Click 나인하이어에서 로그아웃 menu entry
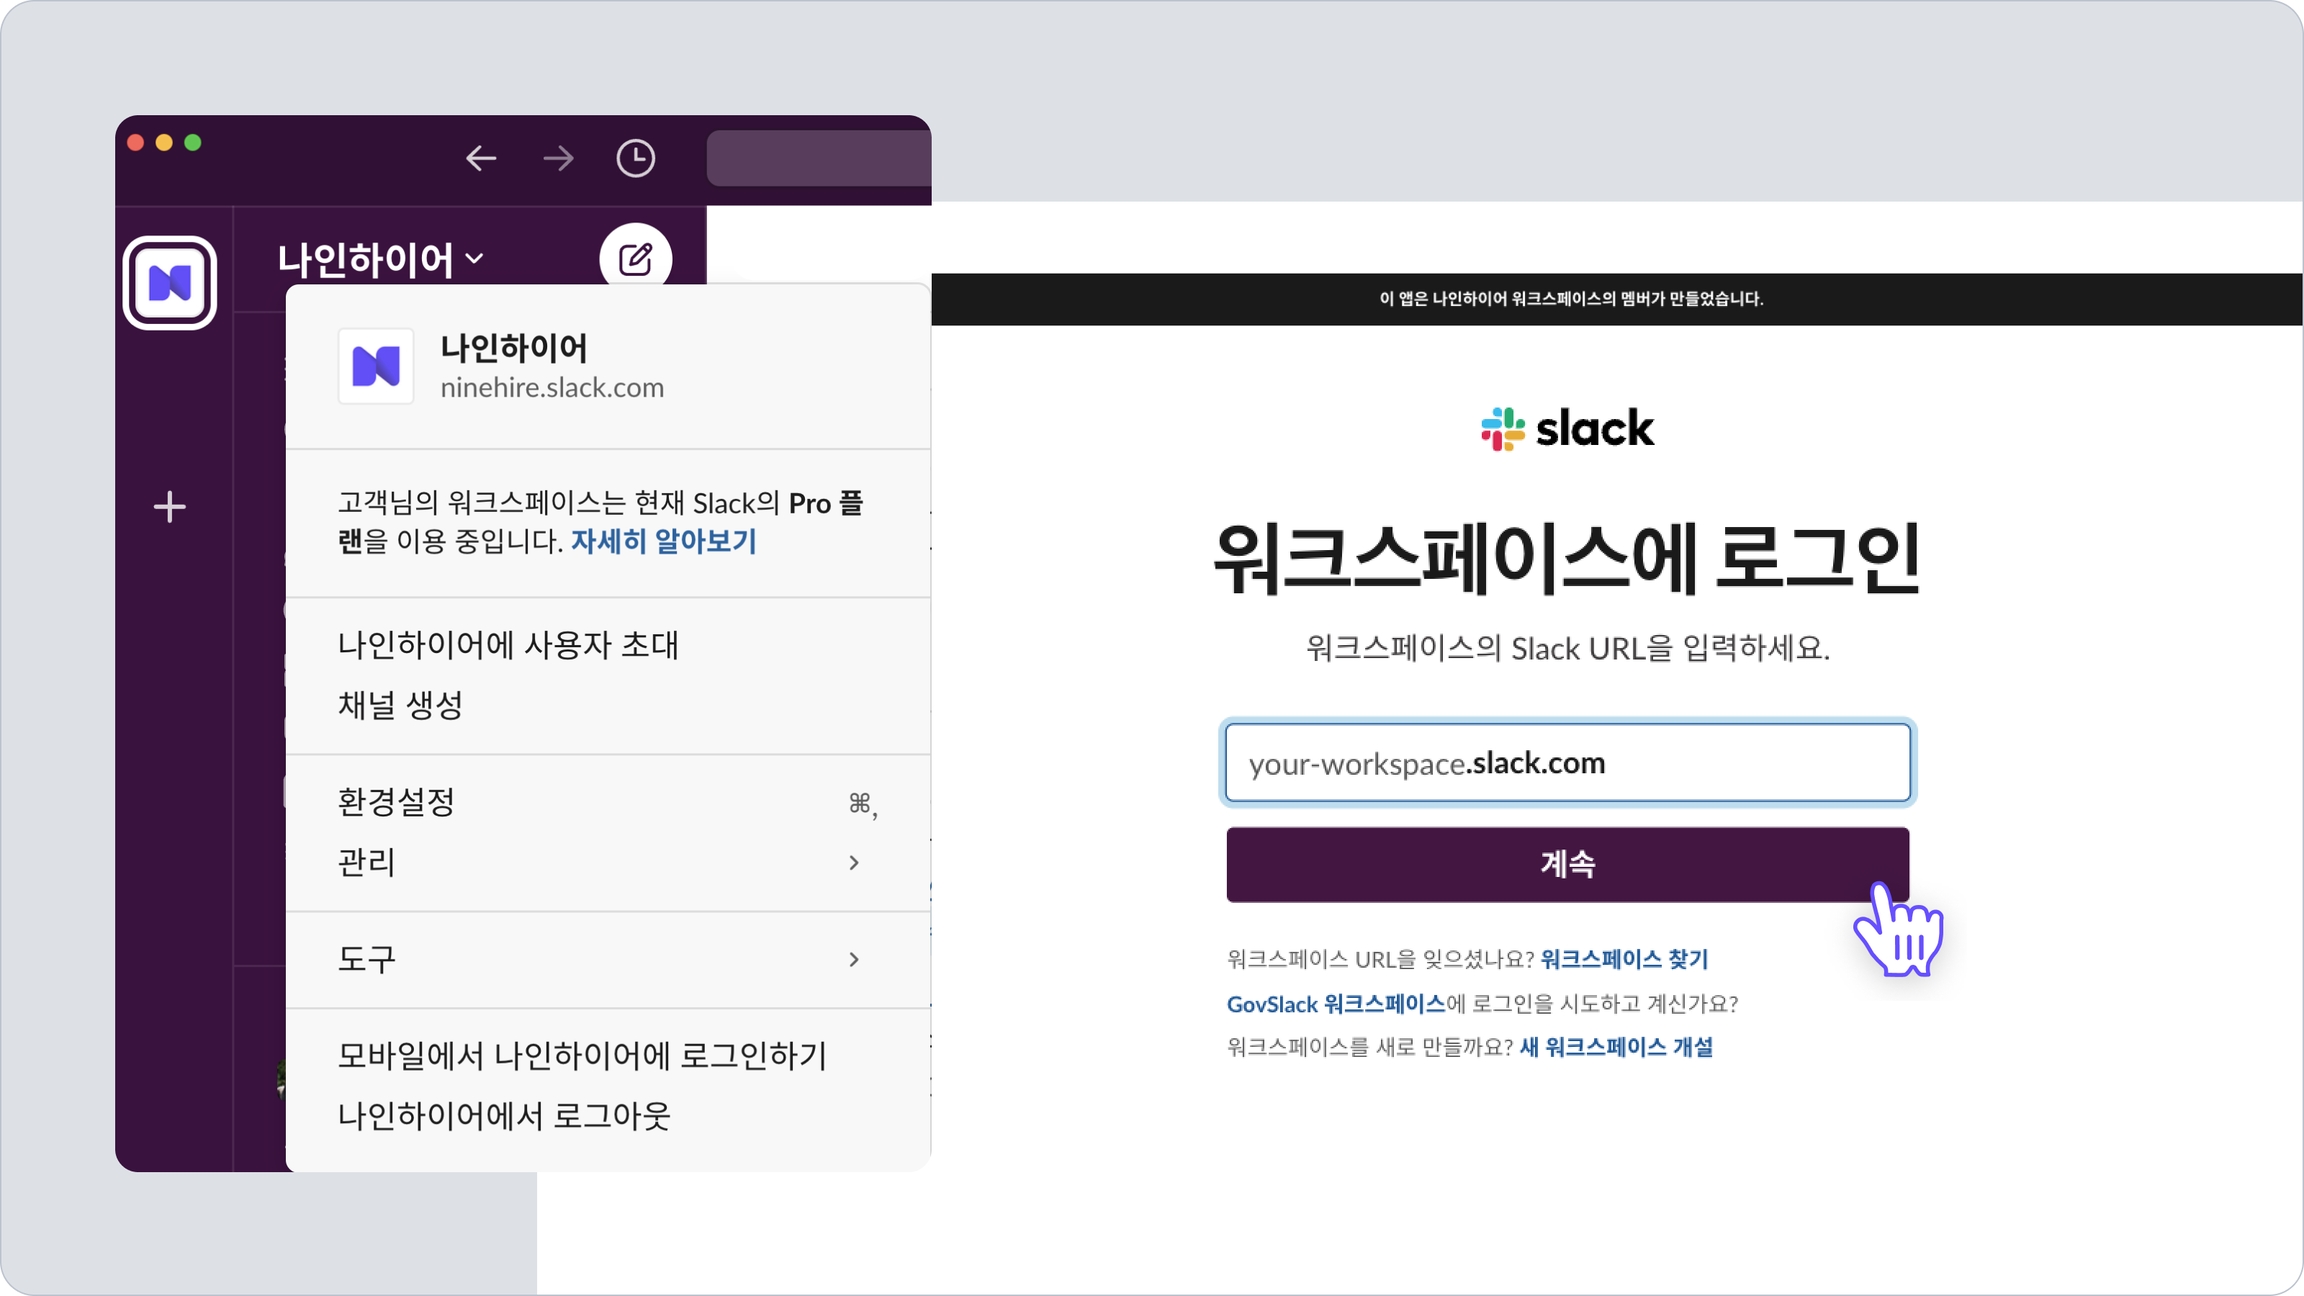Viewport: 2304px width, 1296px height. pos(504,1116)
